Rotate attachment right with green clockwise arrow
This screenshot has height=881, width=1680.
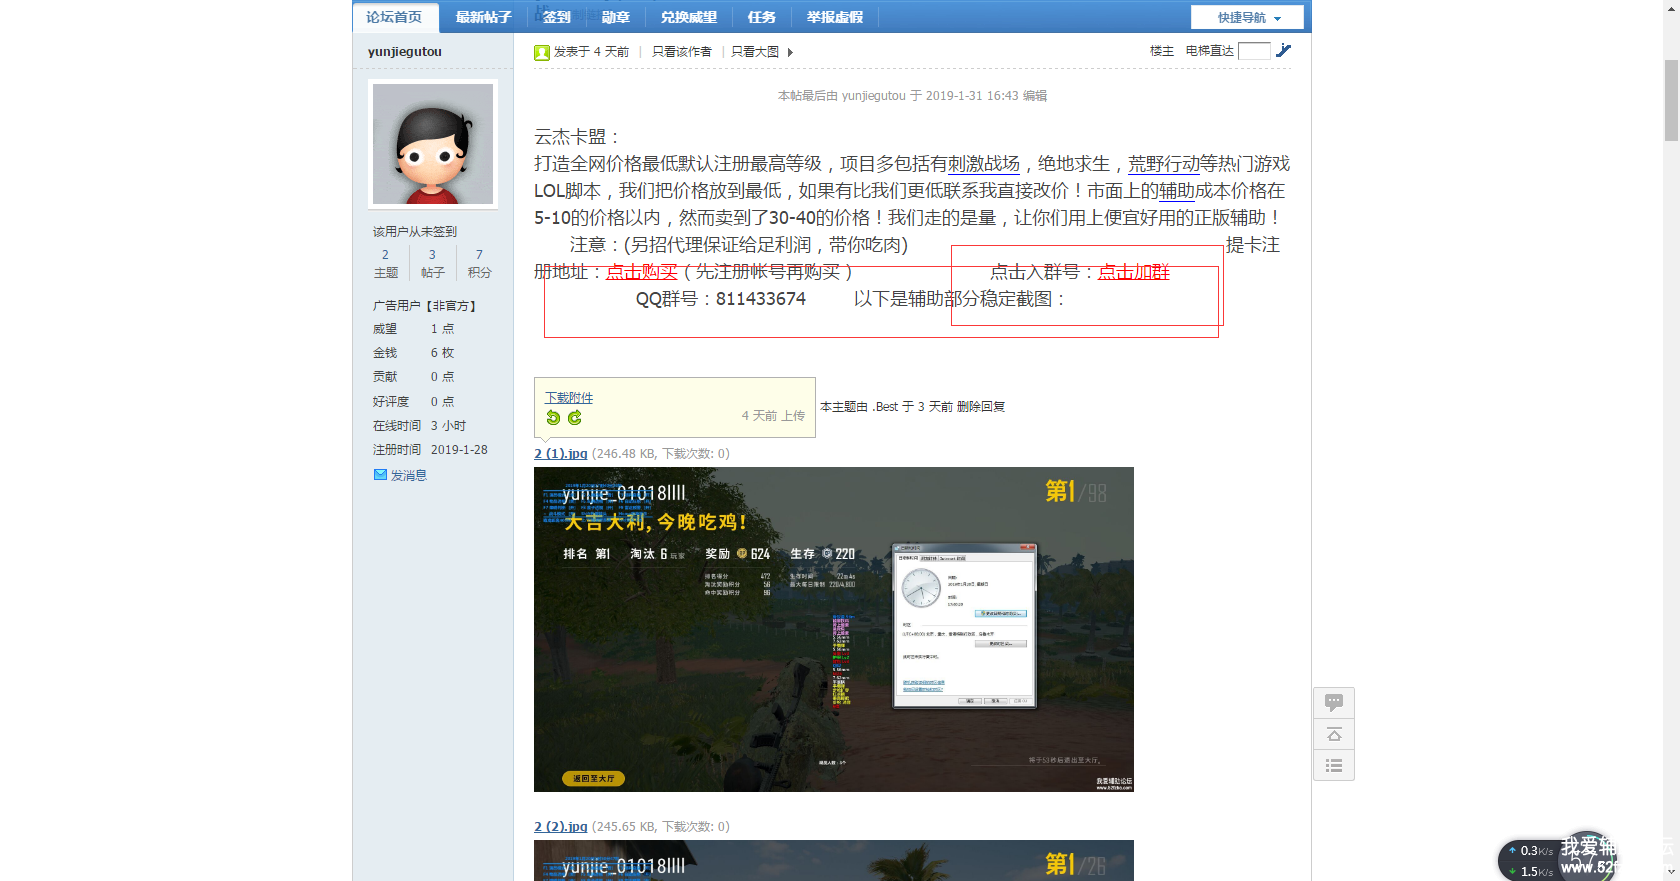pyautogui.click(x=575, y=418)
